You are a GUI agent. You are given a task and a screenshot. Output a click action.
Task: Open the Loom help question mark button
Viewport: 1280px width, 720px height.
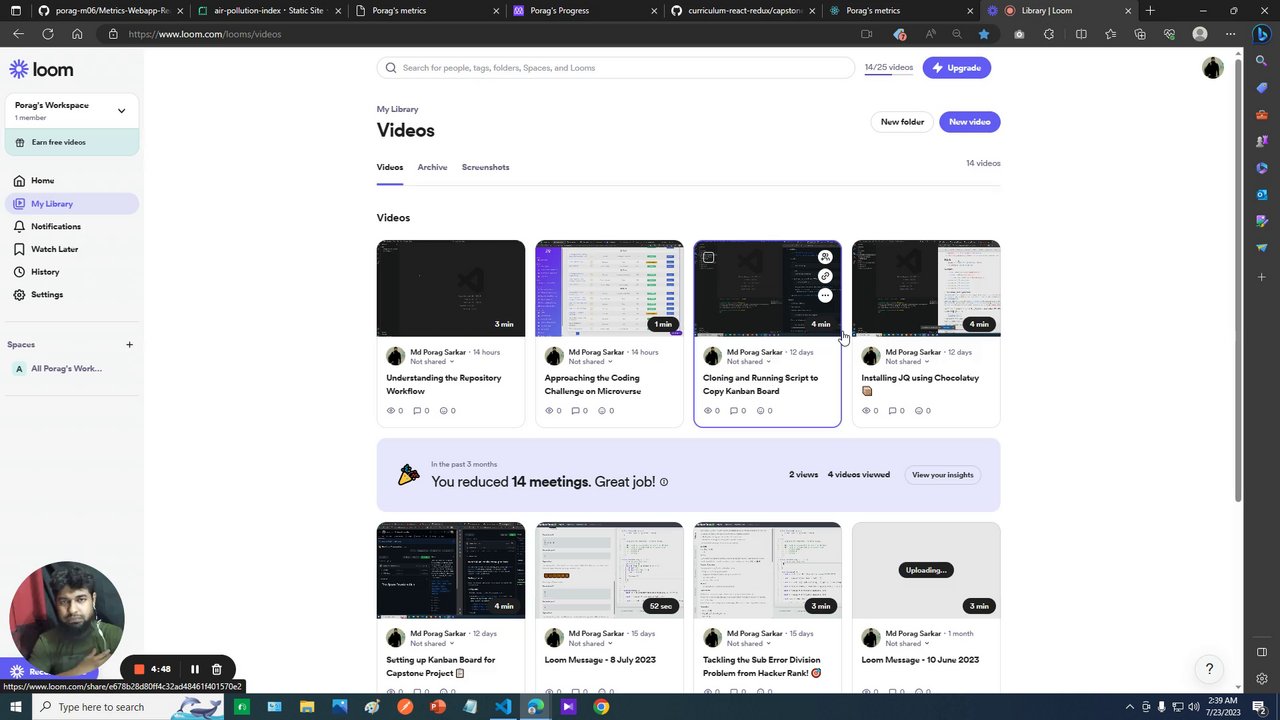[1209, 669]
